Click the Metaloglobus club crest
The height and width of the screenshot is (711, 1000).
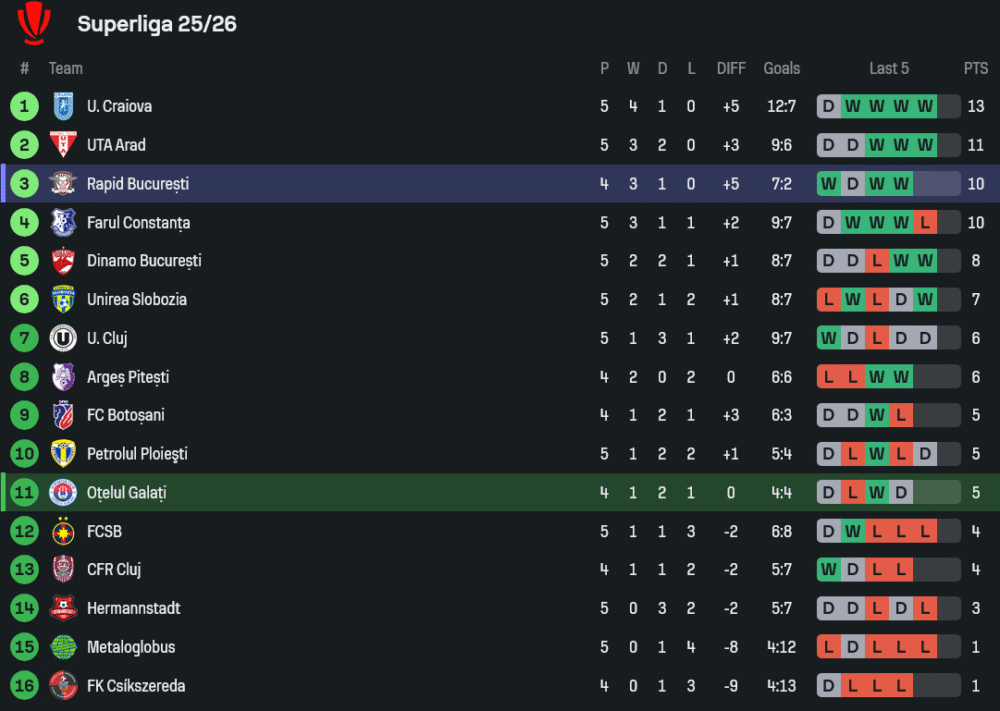[x=63, y=647]
